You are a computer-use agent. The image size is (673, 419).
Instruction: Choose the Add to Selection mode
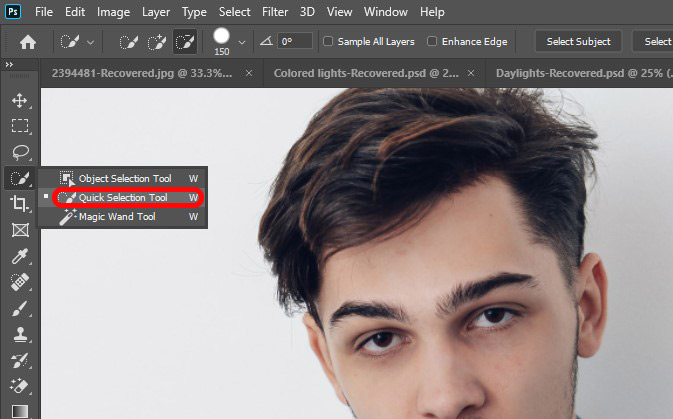[157, 42]
